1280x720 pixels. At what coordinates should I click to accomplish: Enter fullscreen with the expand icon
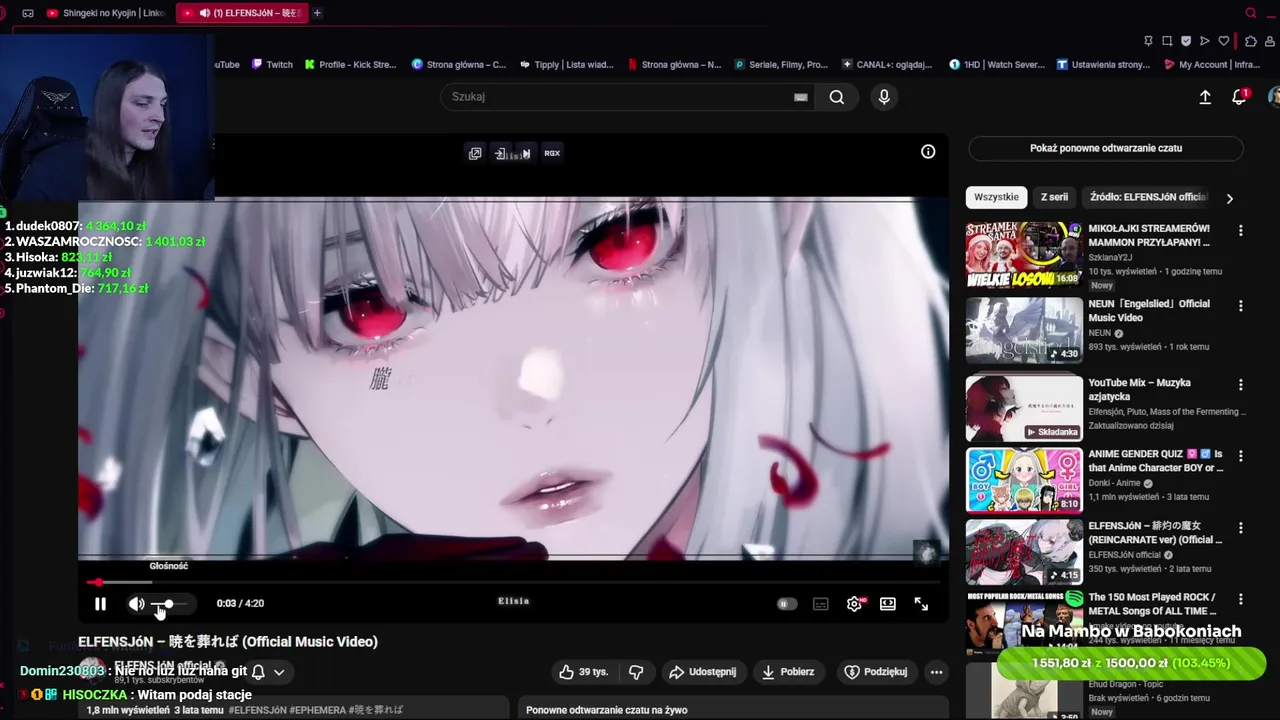click(x=921, y=604)
